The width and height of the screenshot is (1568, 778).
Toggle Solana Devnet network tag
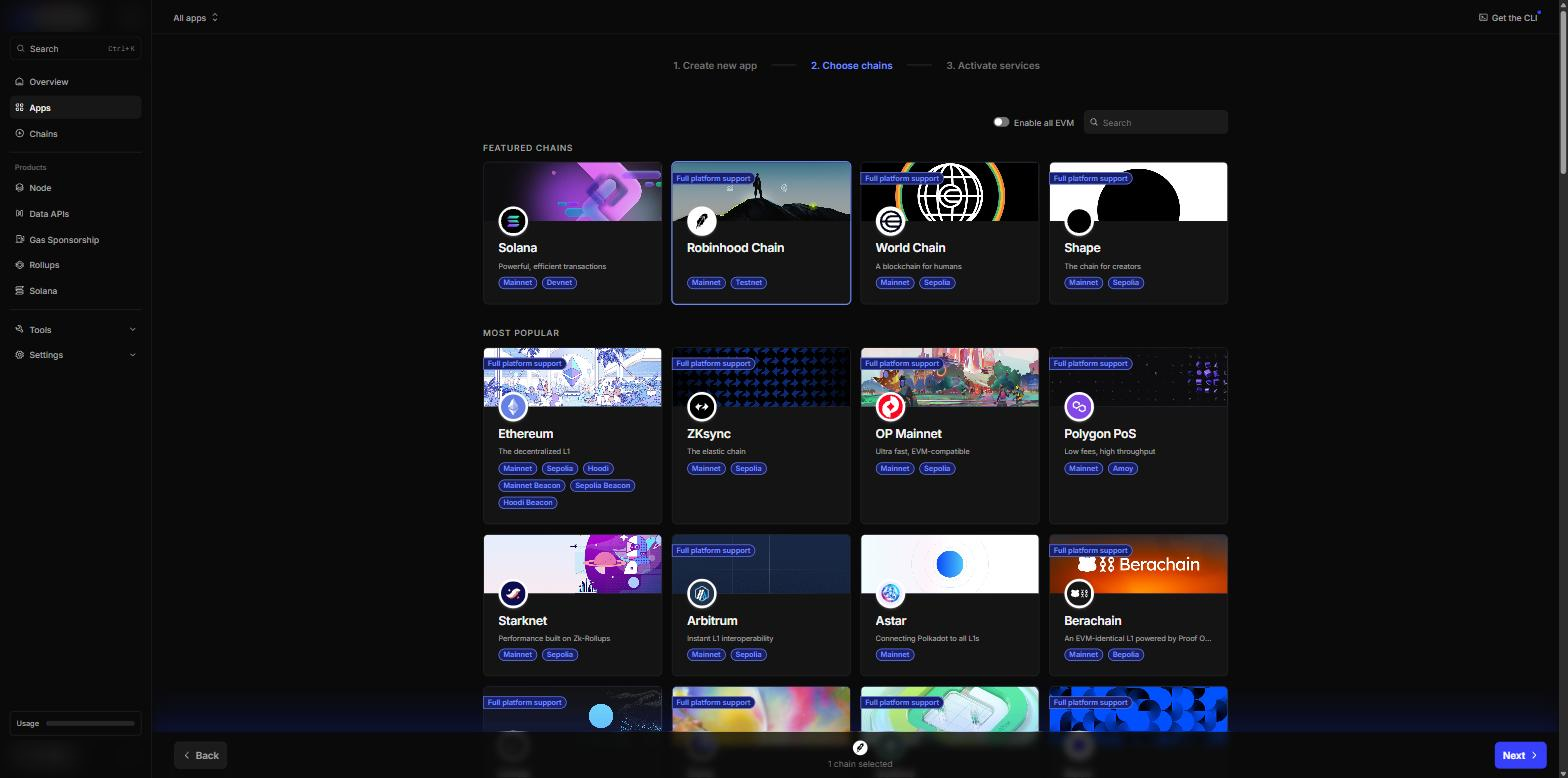(x=560, y=283)
